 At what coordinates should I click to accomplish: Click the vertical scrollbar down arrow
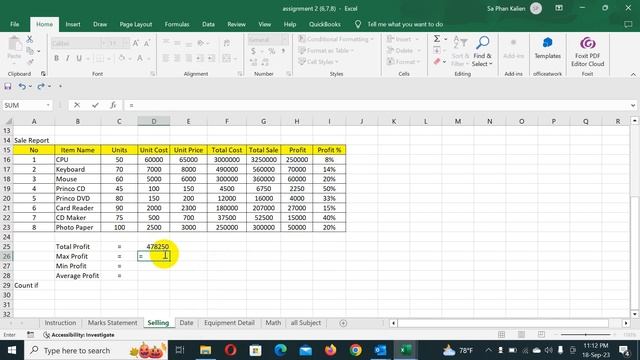(634, 314)
